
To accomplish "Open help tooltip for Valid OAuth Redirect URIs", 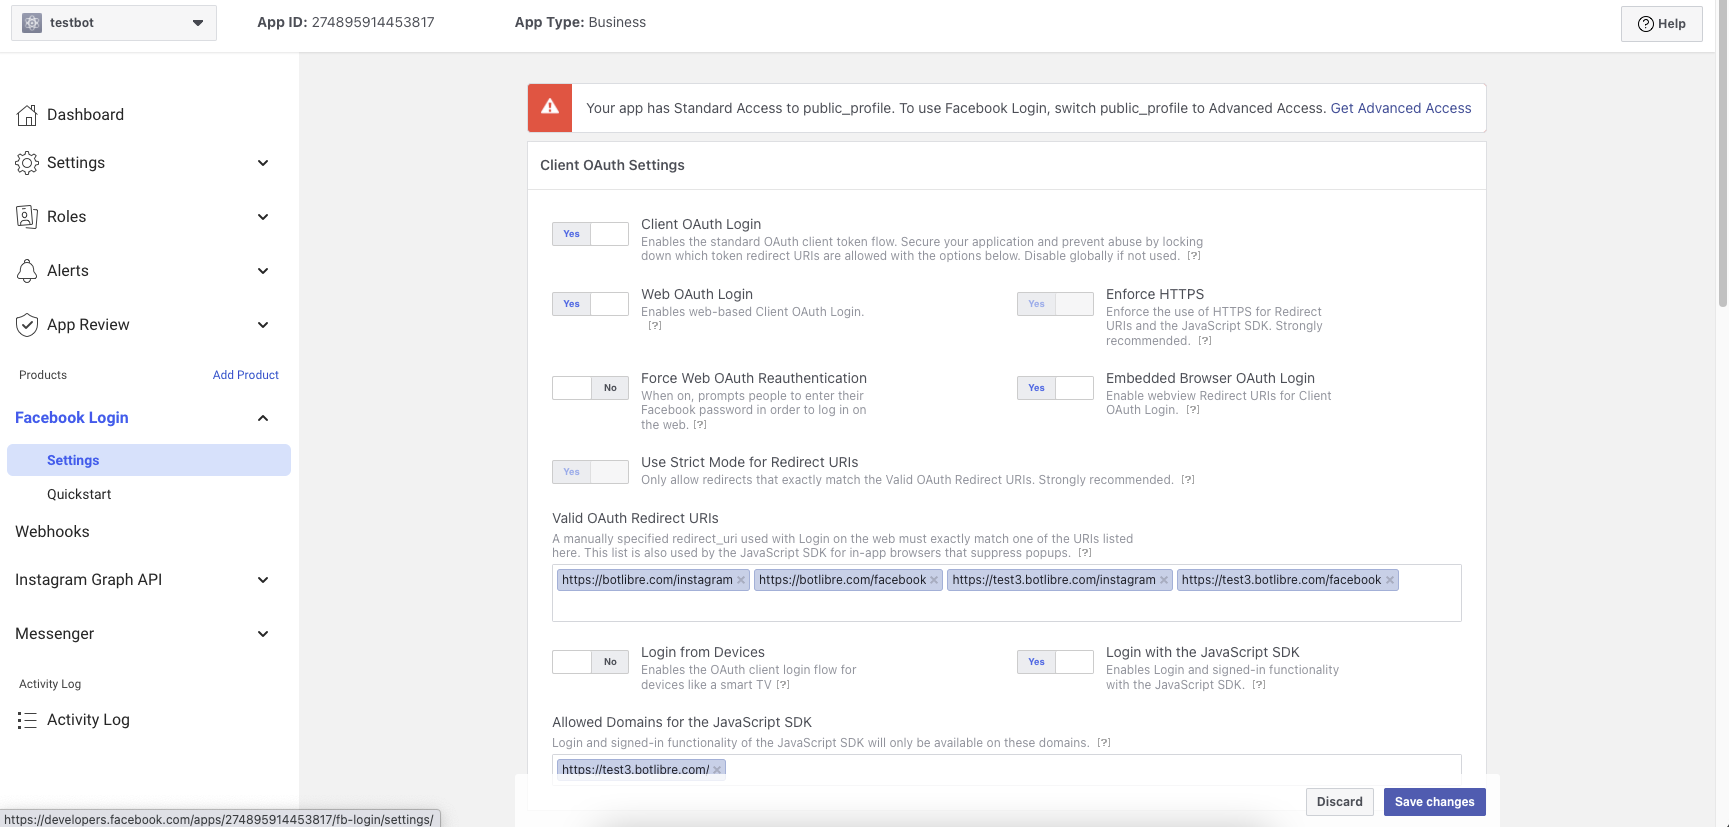I will (1085, 553).
